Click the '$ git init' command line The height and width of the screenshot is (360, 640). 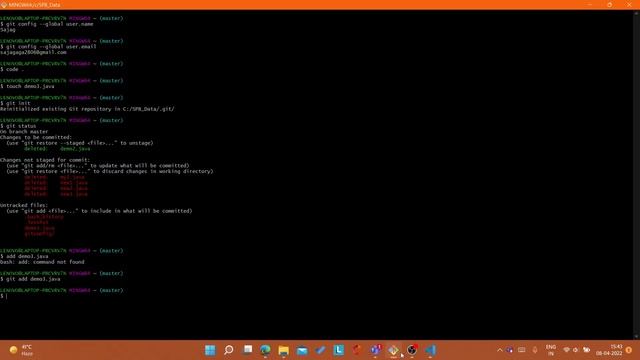[16, 104]
